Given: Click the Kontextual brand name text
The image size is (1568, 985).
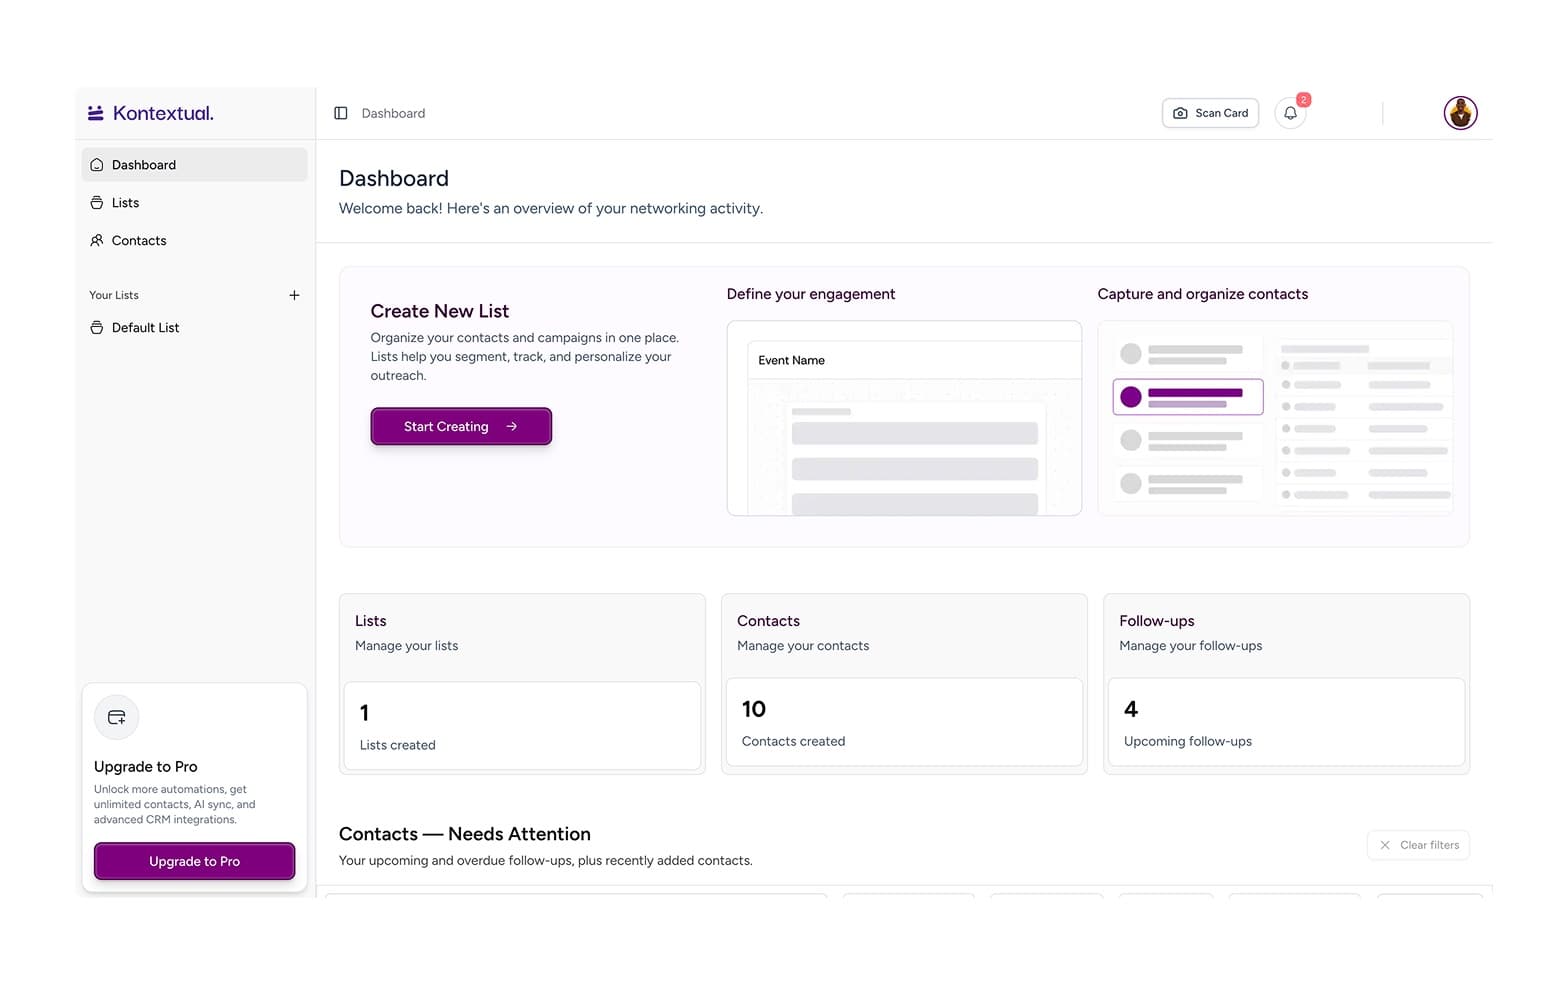Looking at the screenshot, I should click(x=163, y=113).
